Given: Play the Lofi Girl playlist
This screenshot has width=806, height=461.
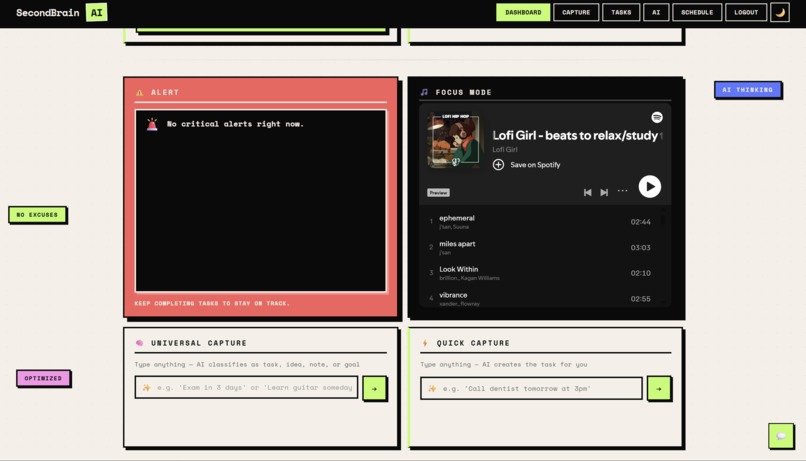Looking at the screenshot, I should [x=650, y=187].
